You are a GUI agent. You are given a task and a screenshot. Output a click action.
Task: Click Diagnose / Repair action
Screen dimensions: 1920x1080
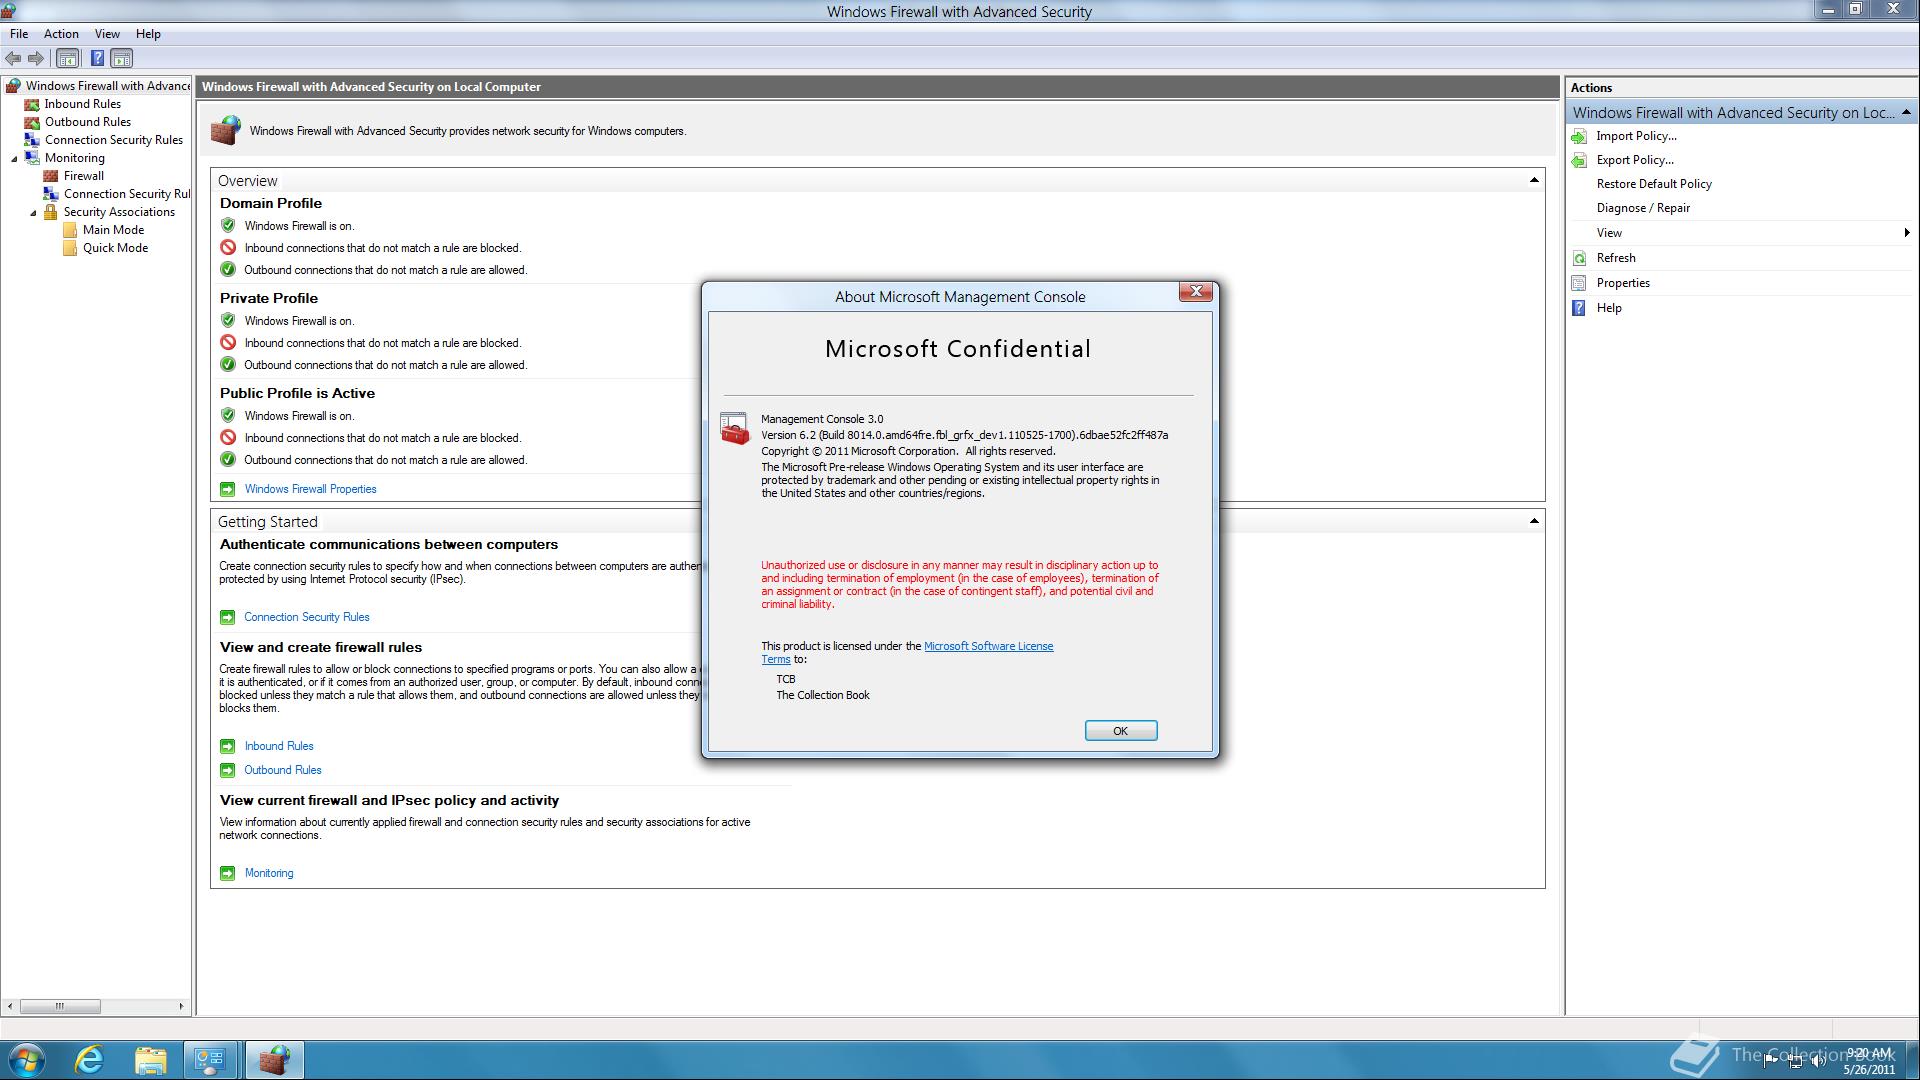tap(1643, 208)
